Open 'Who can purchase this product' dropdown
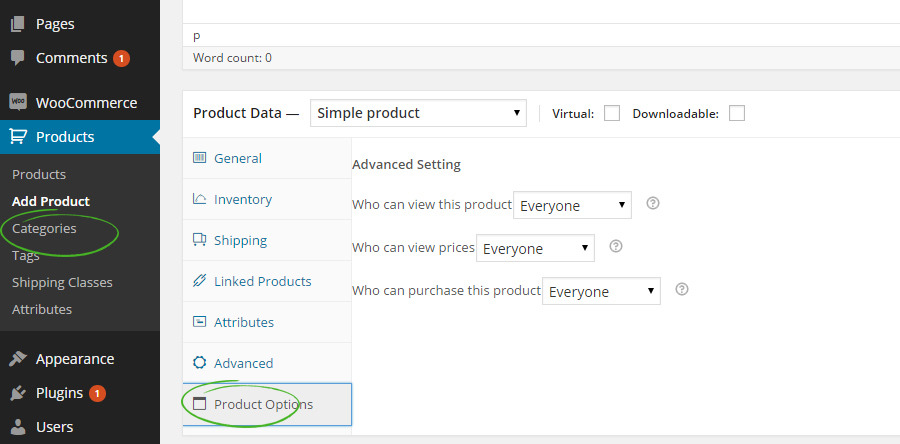900x444 pixels. tap(601, 292)
